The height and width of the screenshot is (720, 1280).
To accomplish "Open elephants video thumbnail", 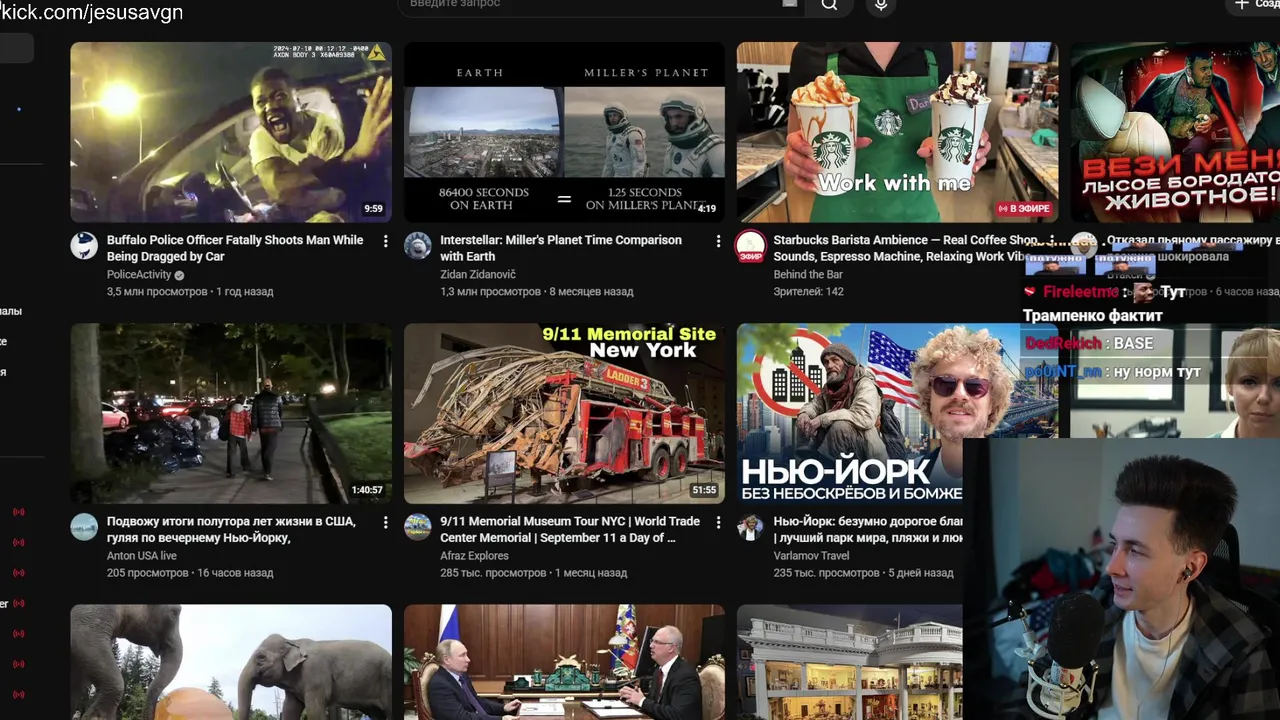I will 231,662.
